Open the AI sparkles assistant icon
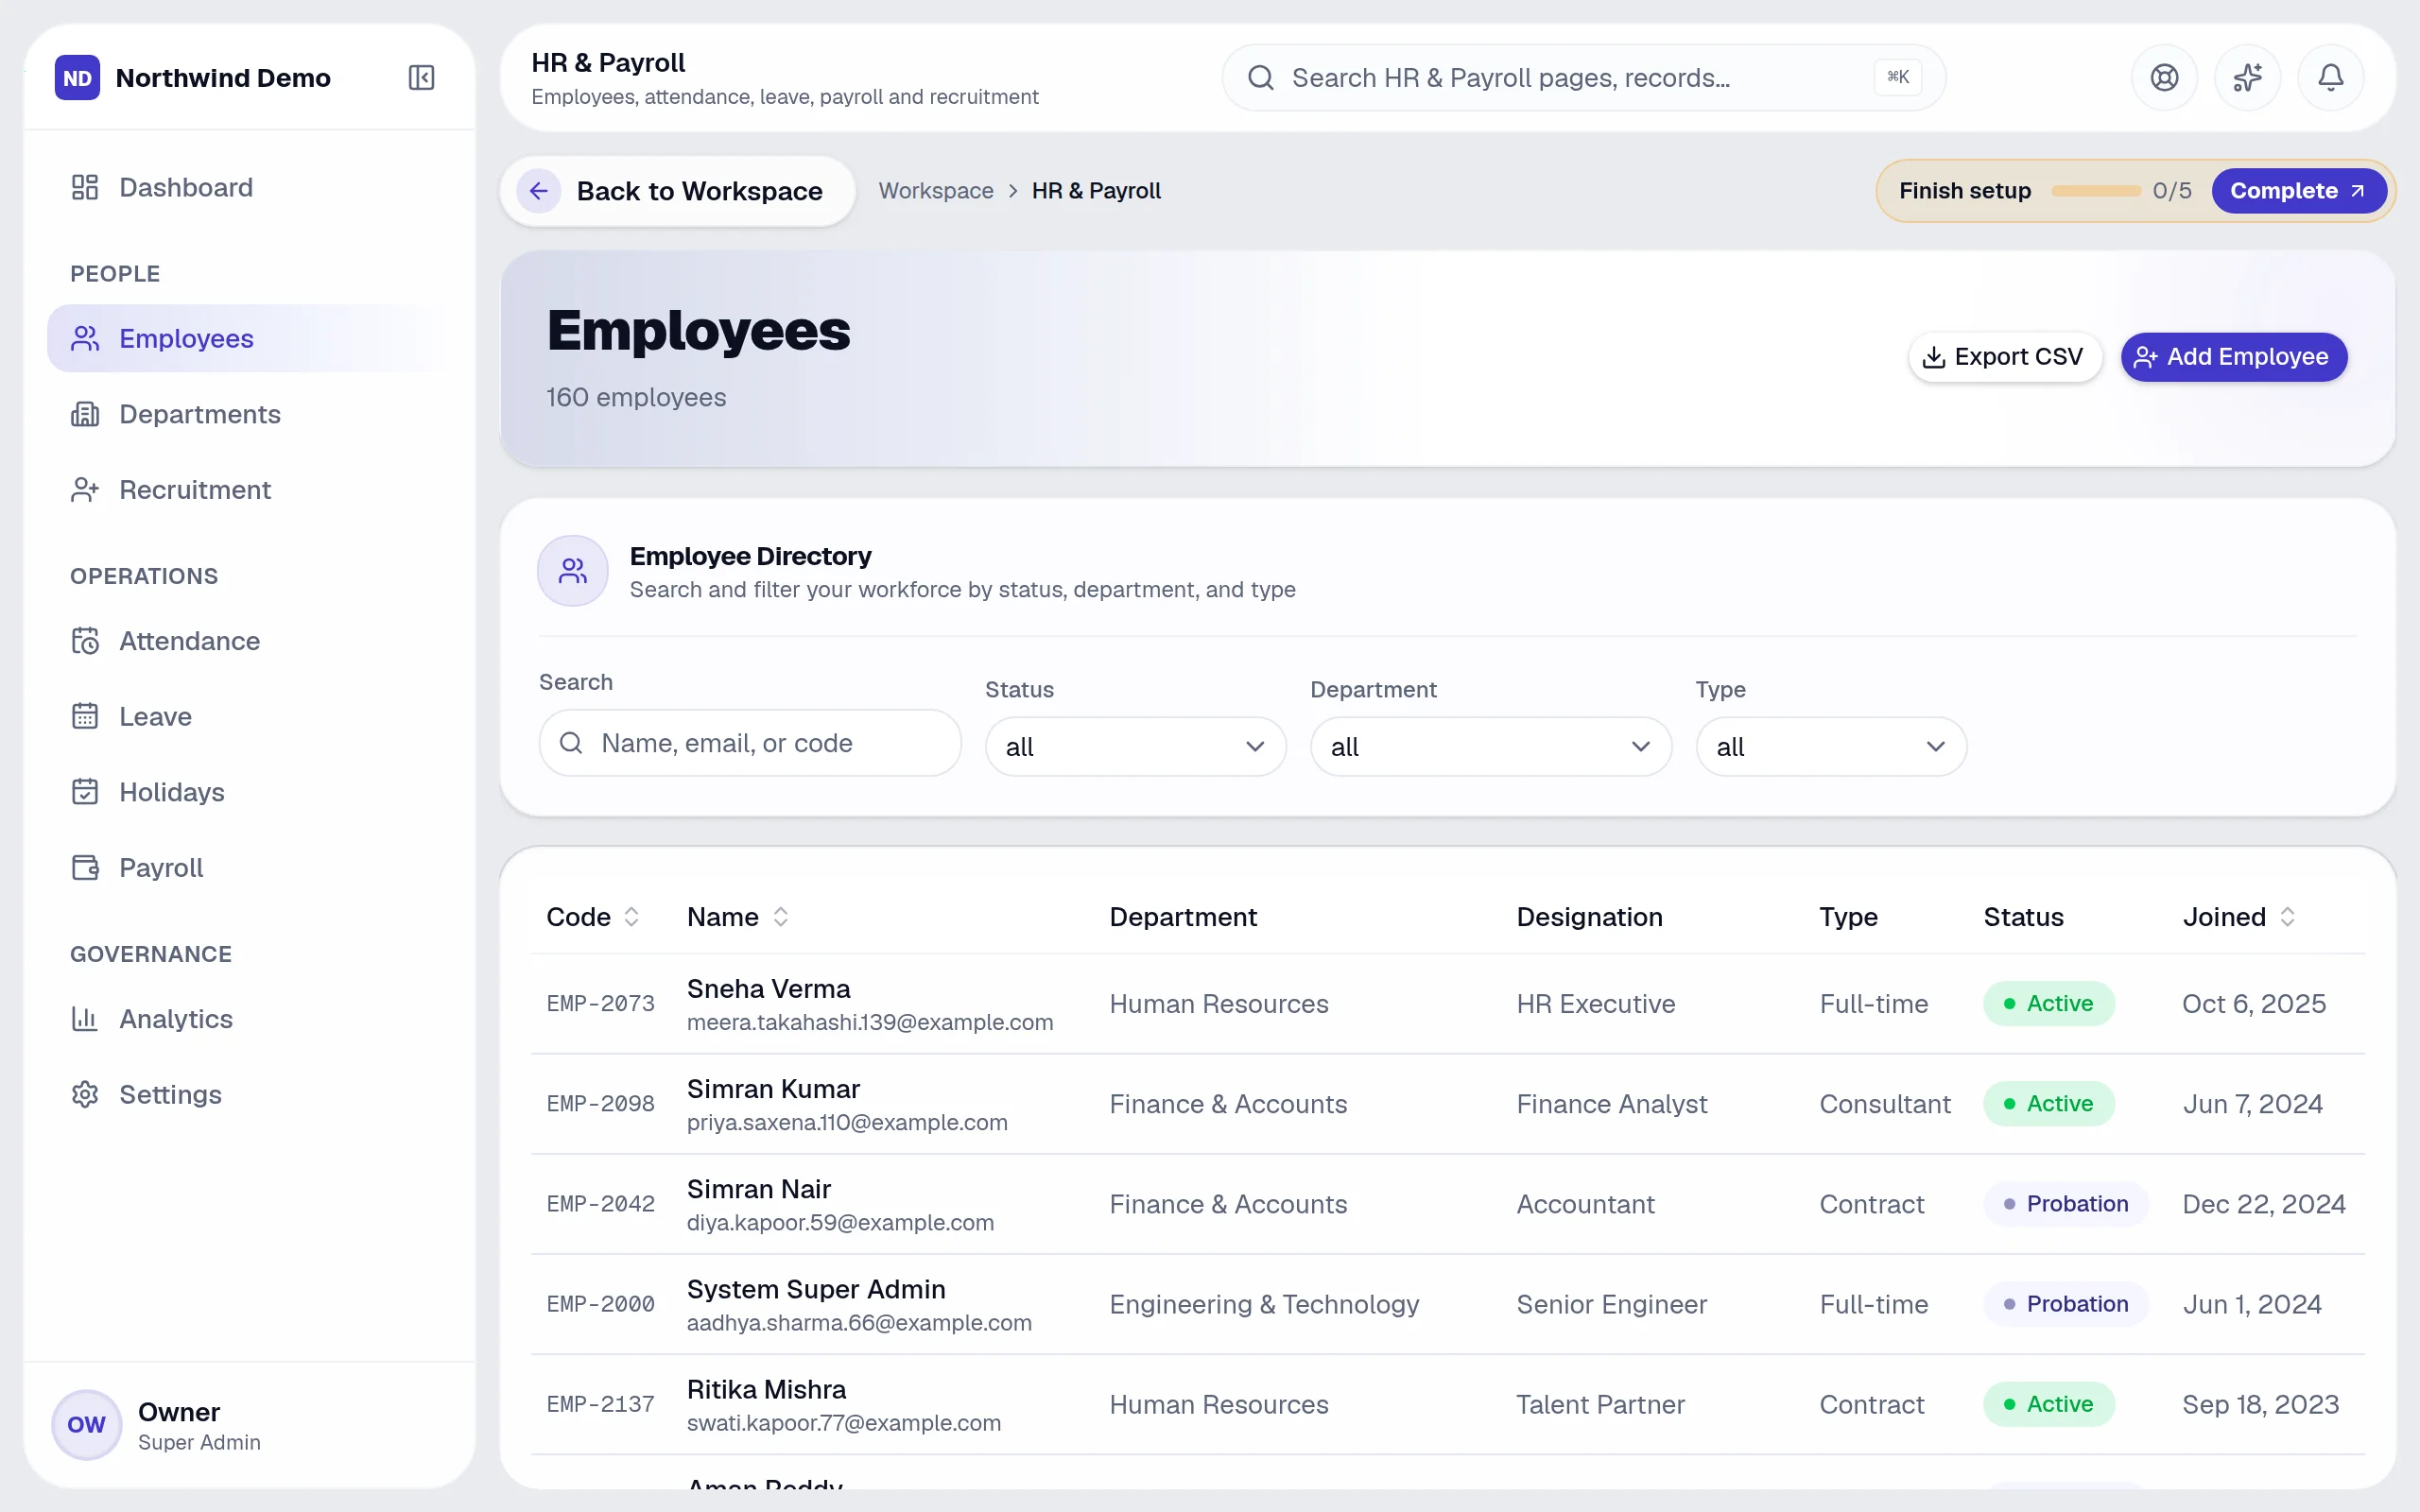The height and width of the screenshot is (1512, 2420). coord(2247,77)
